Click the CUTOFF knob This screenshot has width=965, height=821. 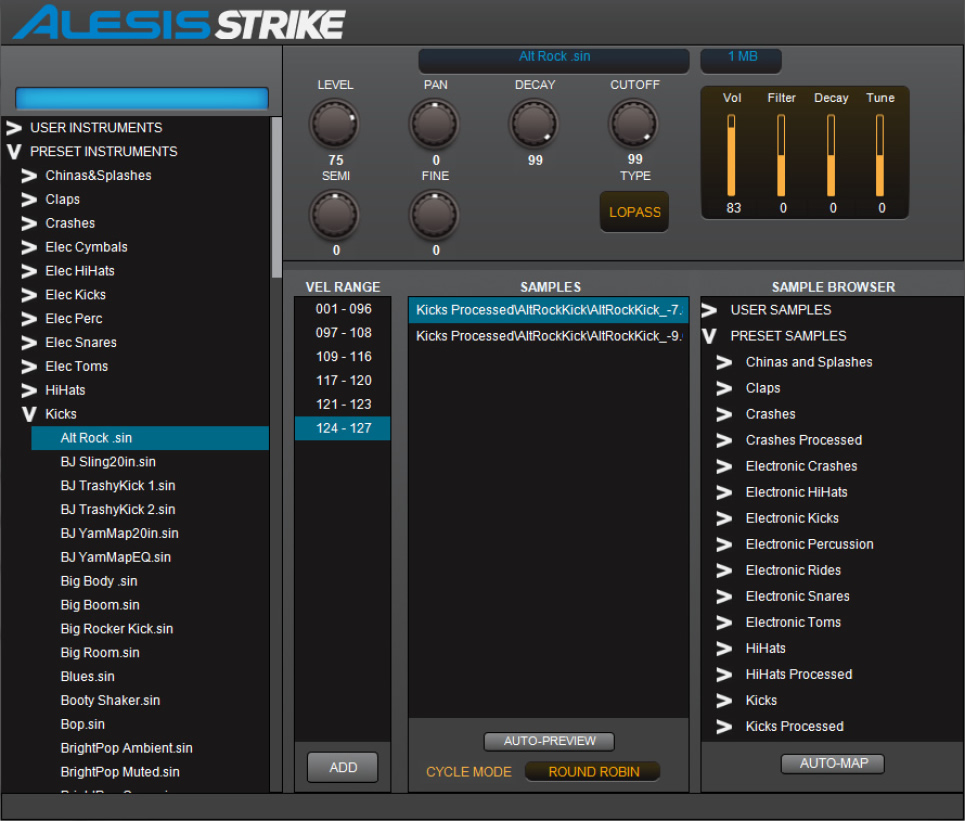coord(633,124)
